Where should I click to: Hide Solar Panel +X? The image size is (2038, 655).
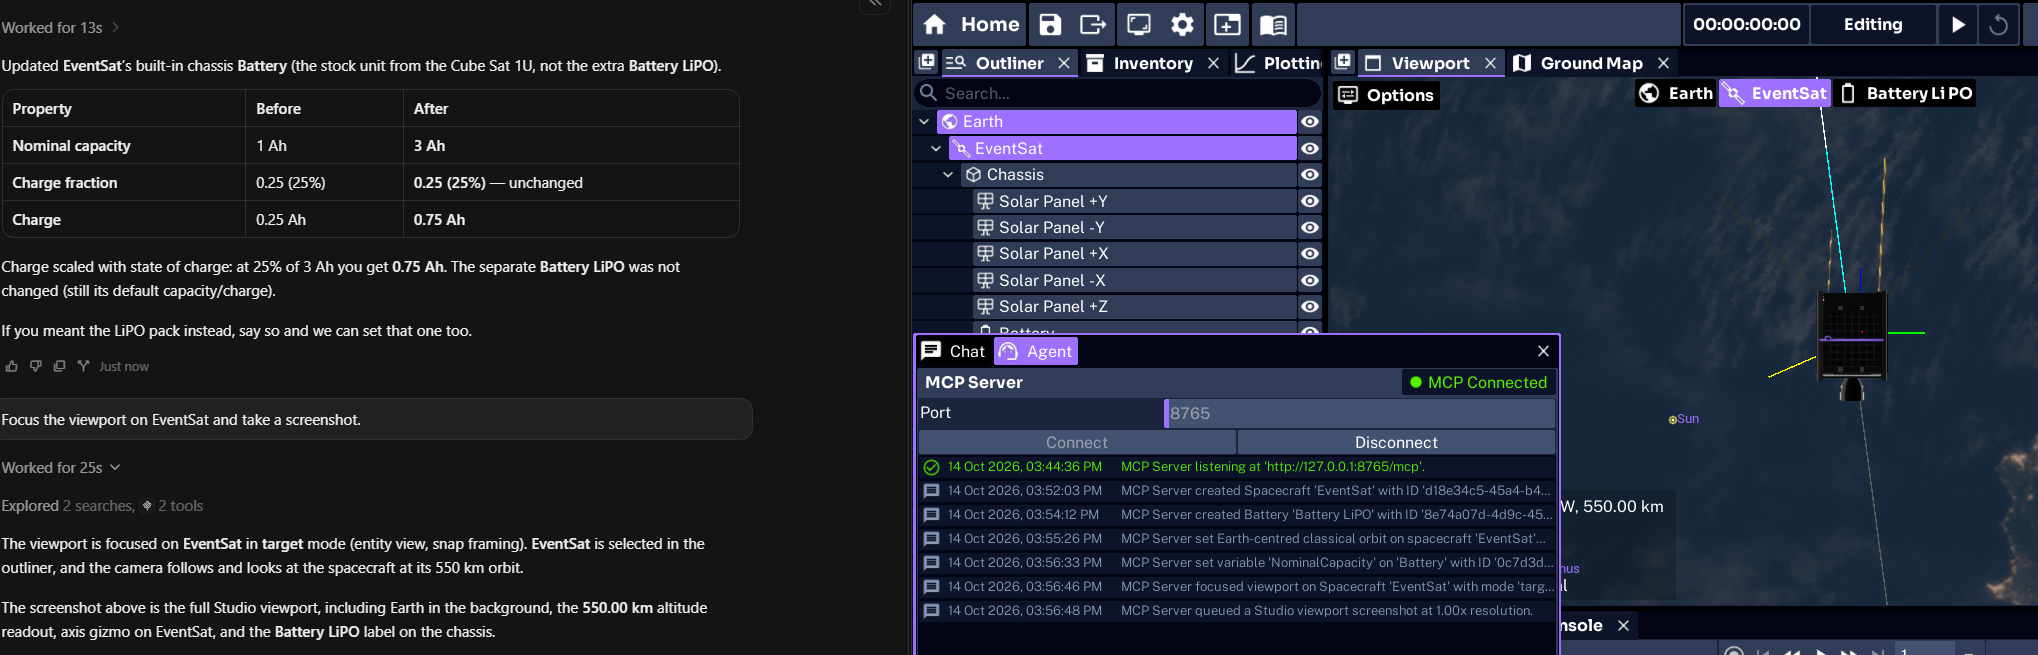[x=1310, y=253]
